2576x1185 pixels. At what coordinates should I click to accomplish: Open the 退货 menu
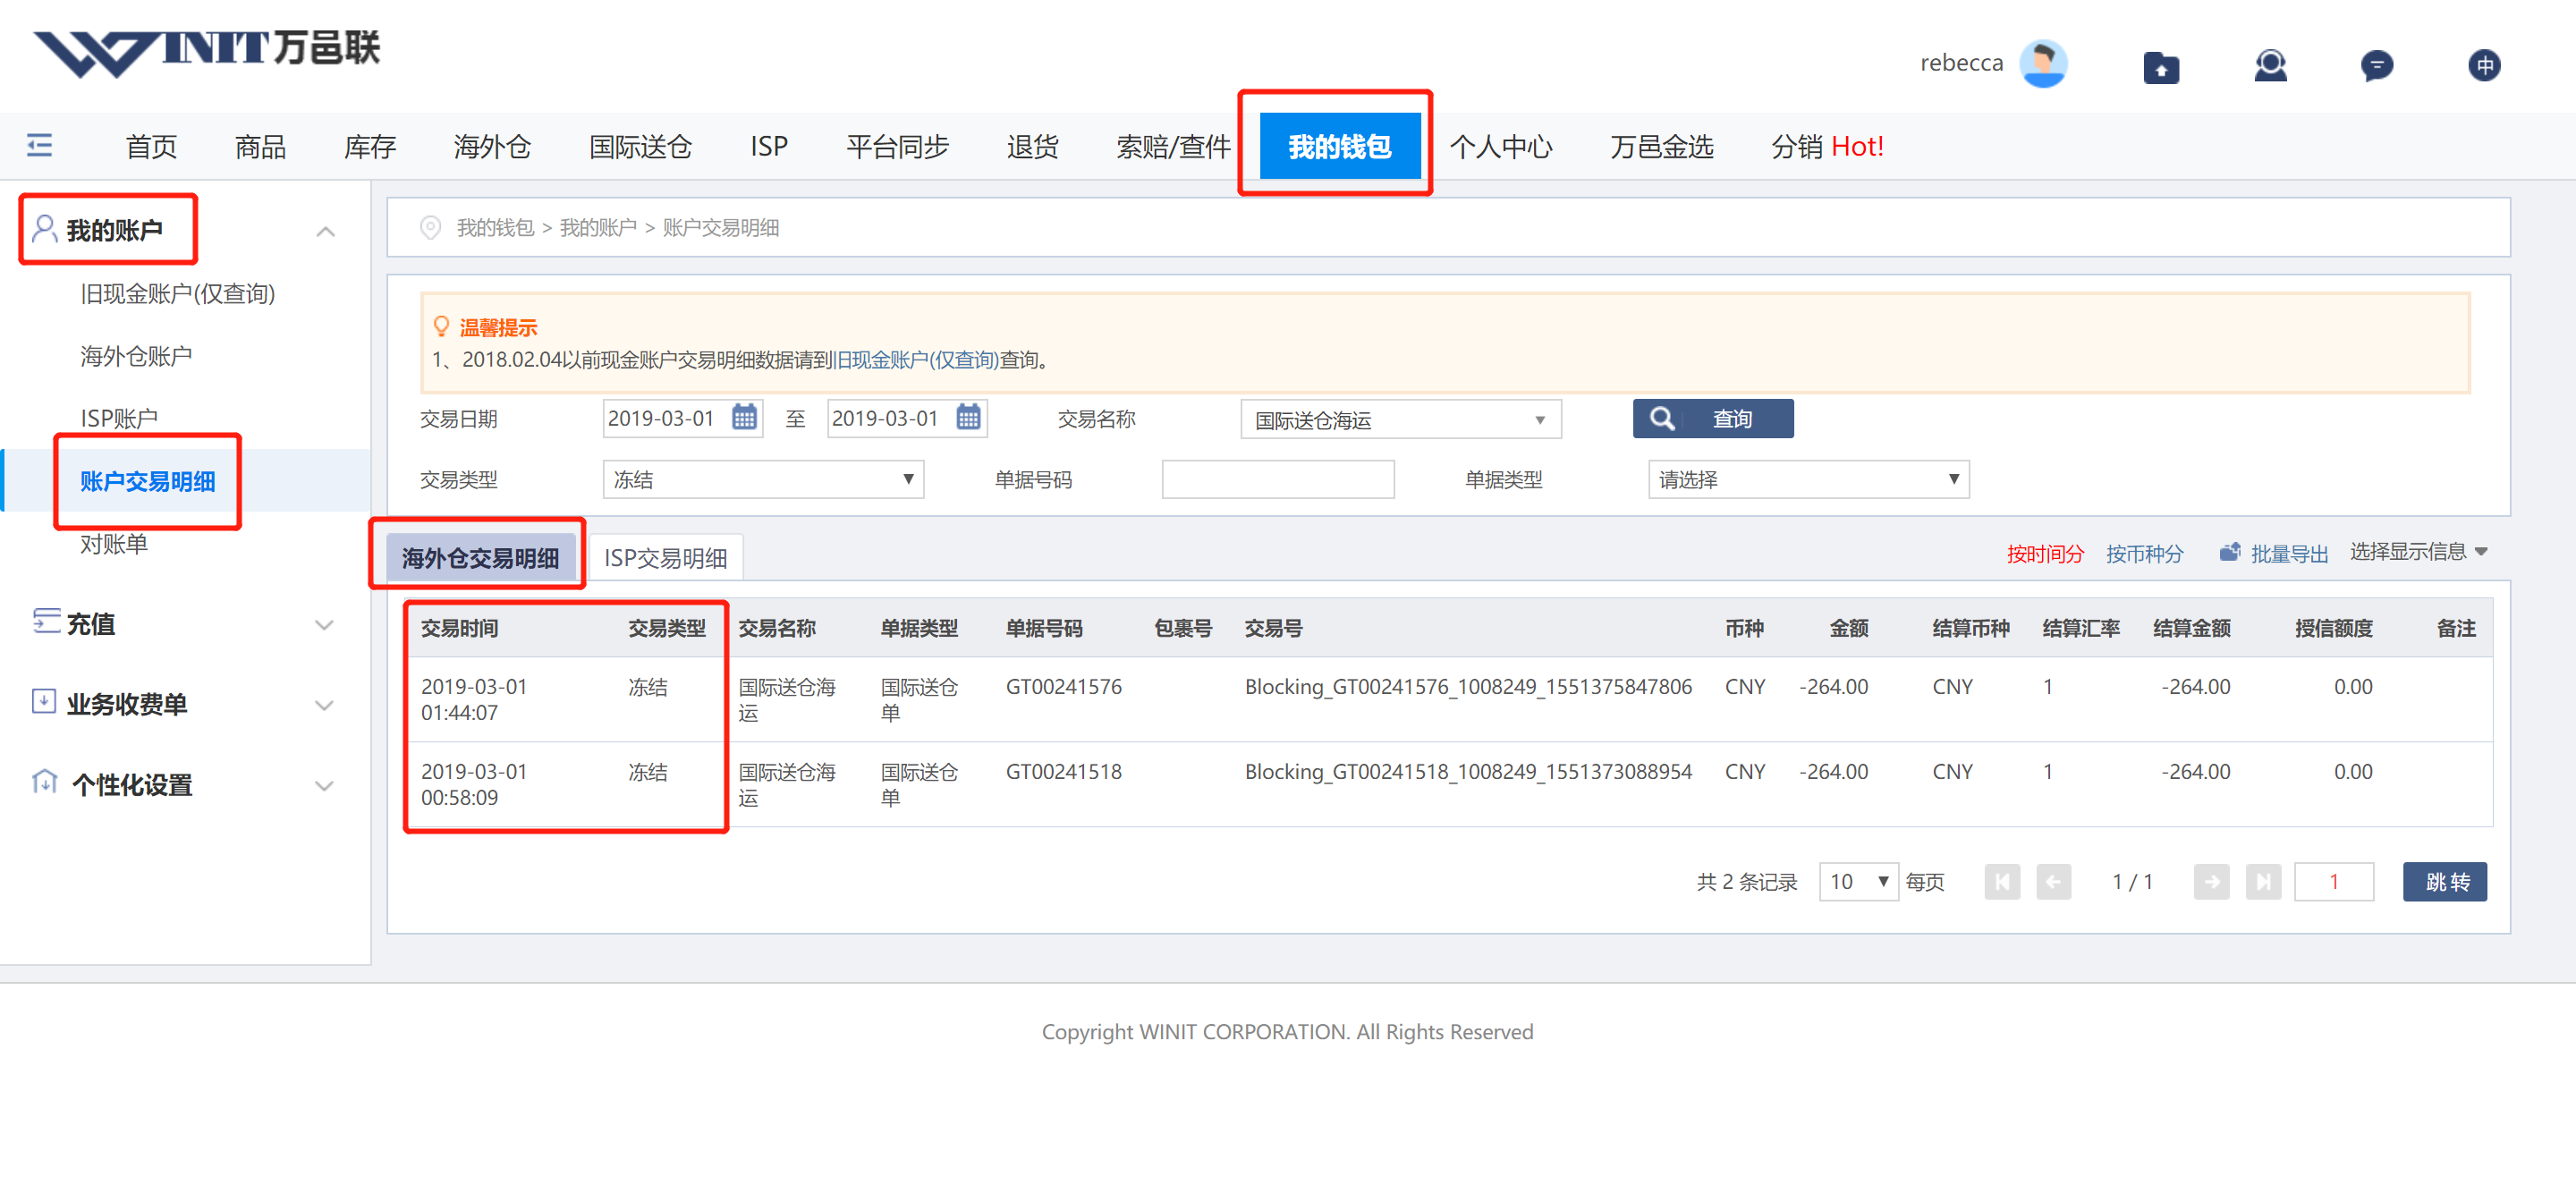pyautogui.click(x=1032, y=146)
